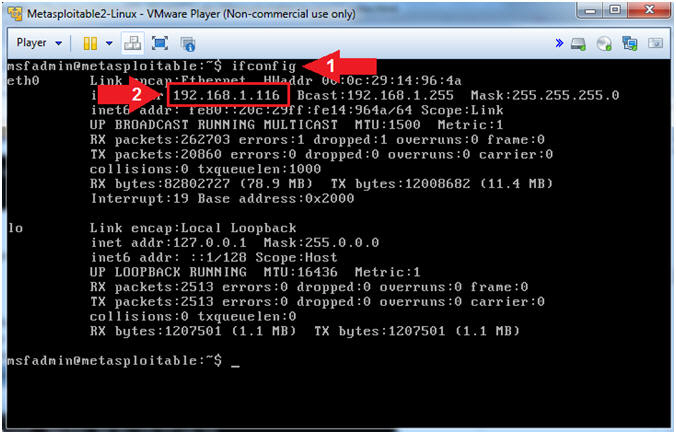
Task: Click Scope:Host text
Action: click(x=296, y=258)
